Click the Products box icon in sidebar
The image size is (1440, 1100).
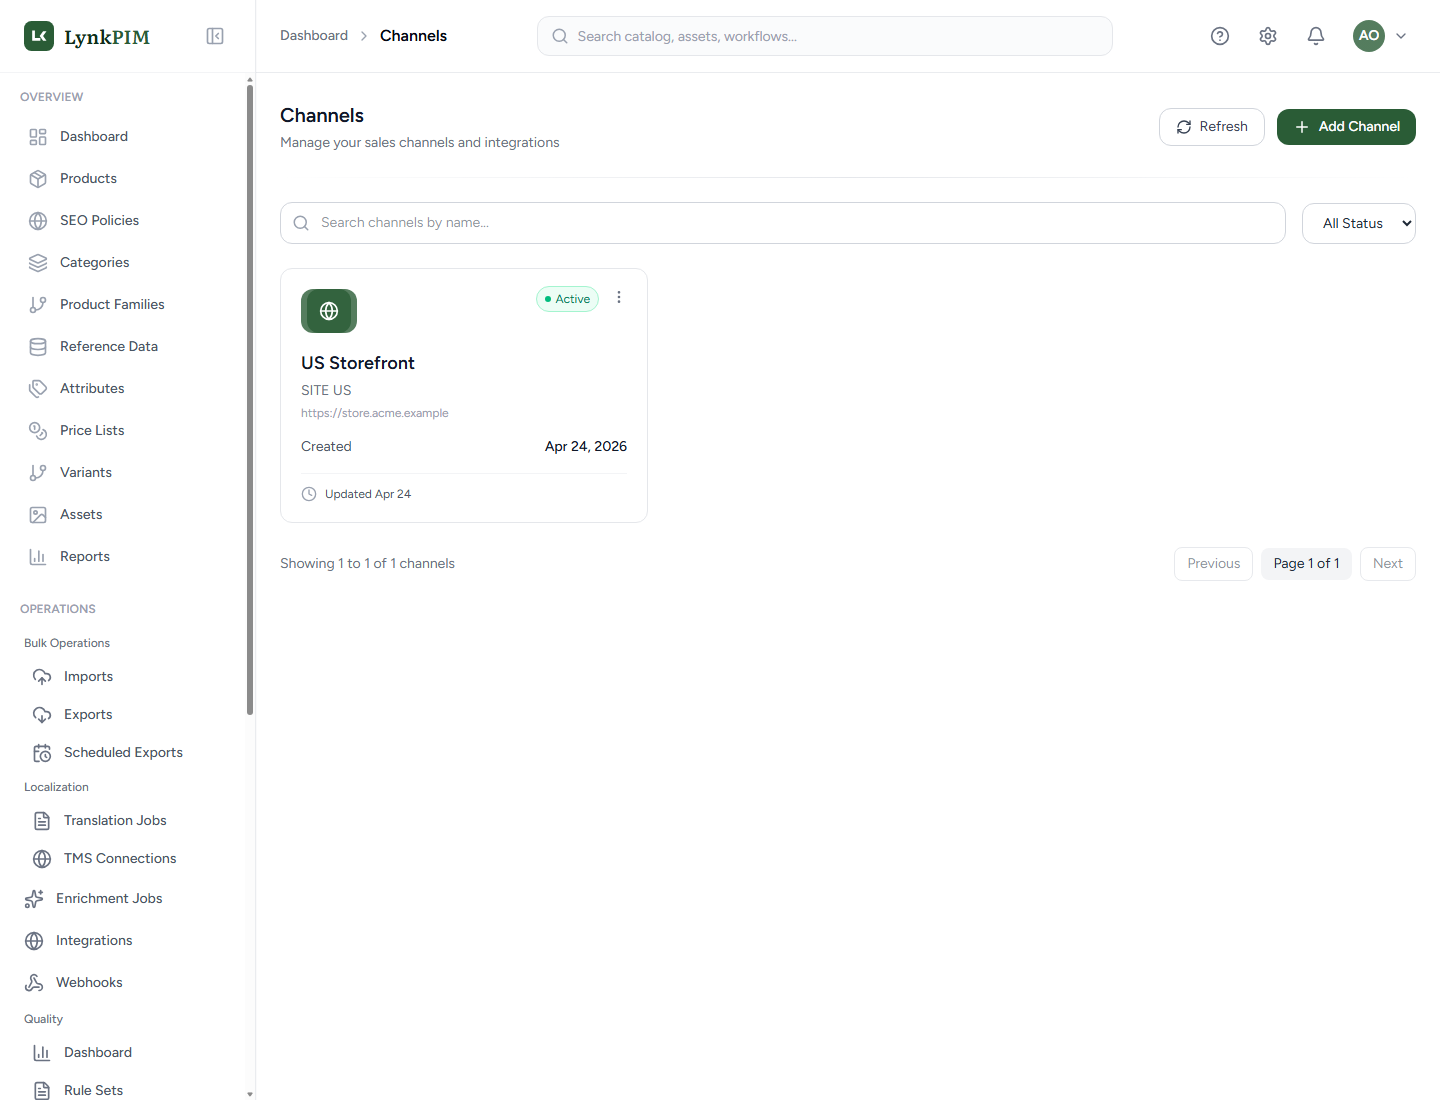pyautogui.click(x=38, y=179)
